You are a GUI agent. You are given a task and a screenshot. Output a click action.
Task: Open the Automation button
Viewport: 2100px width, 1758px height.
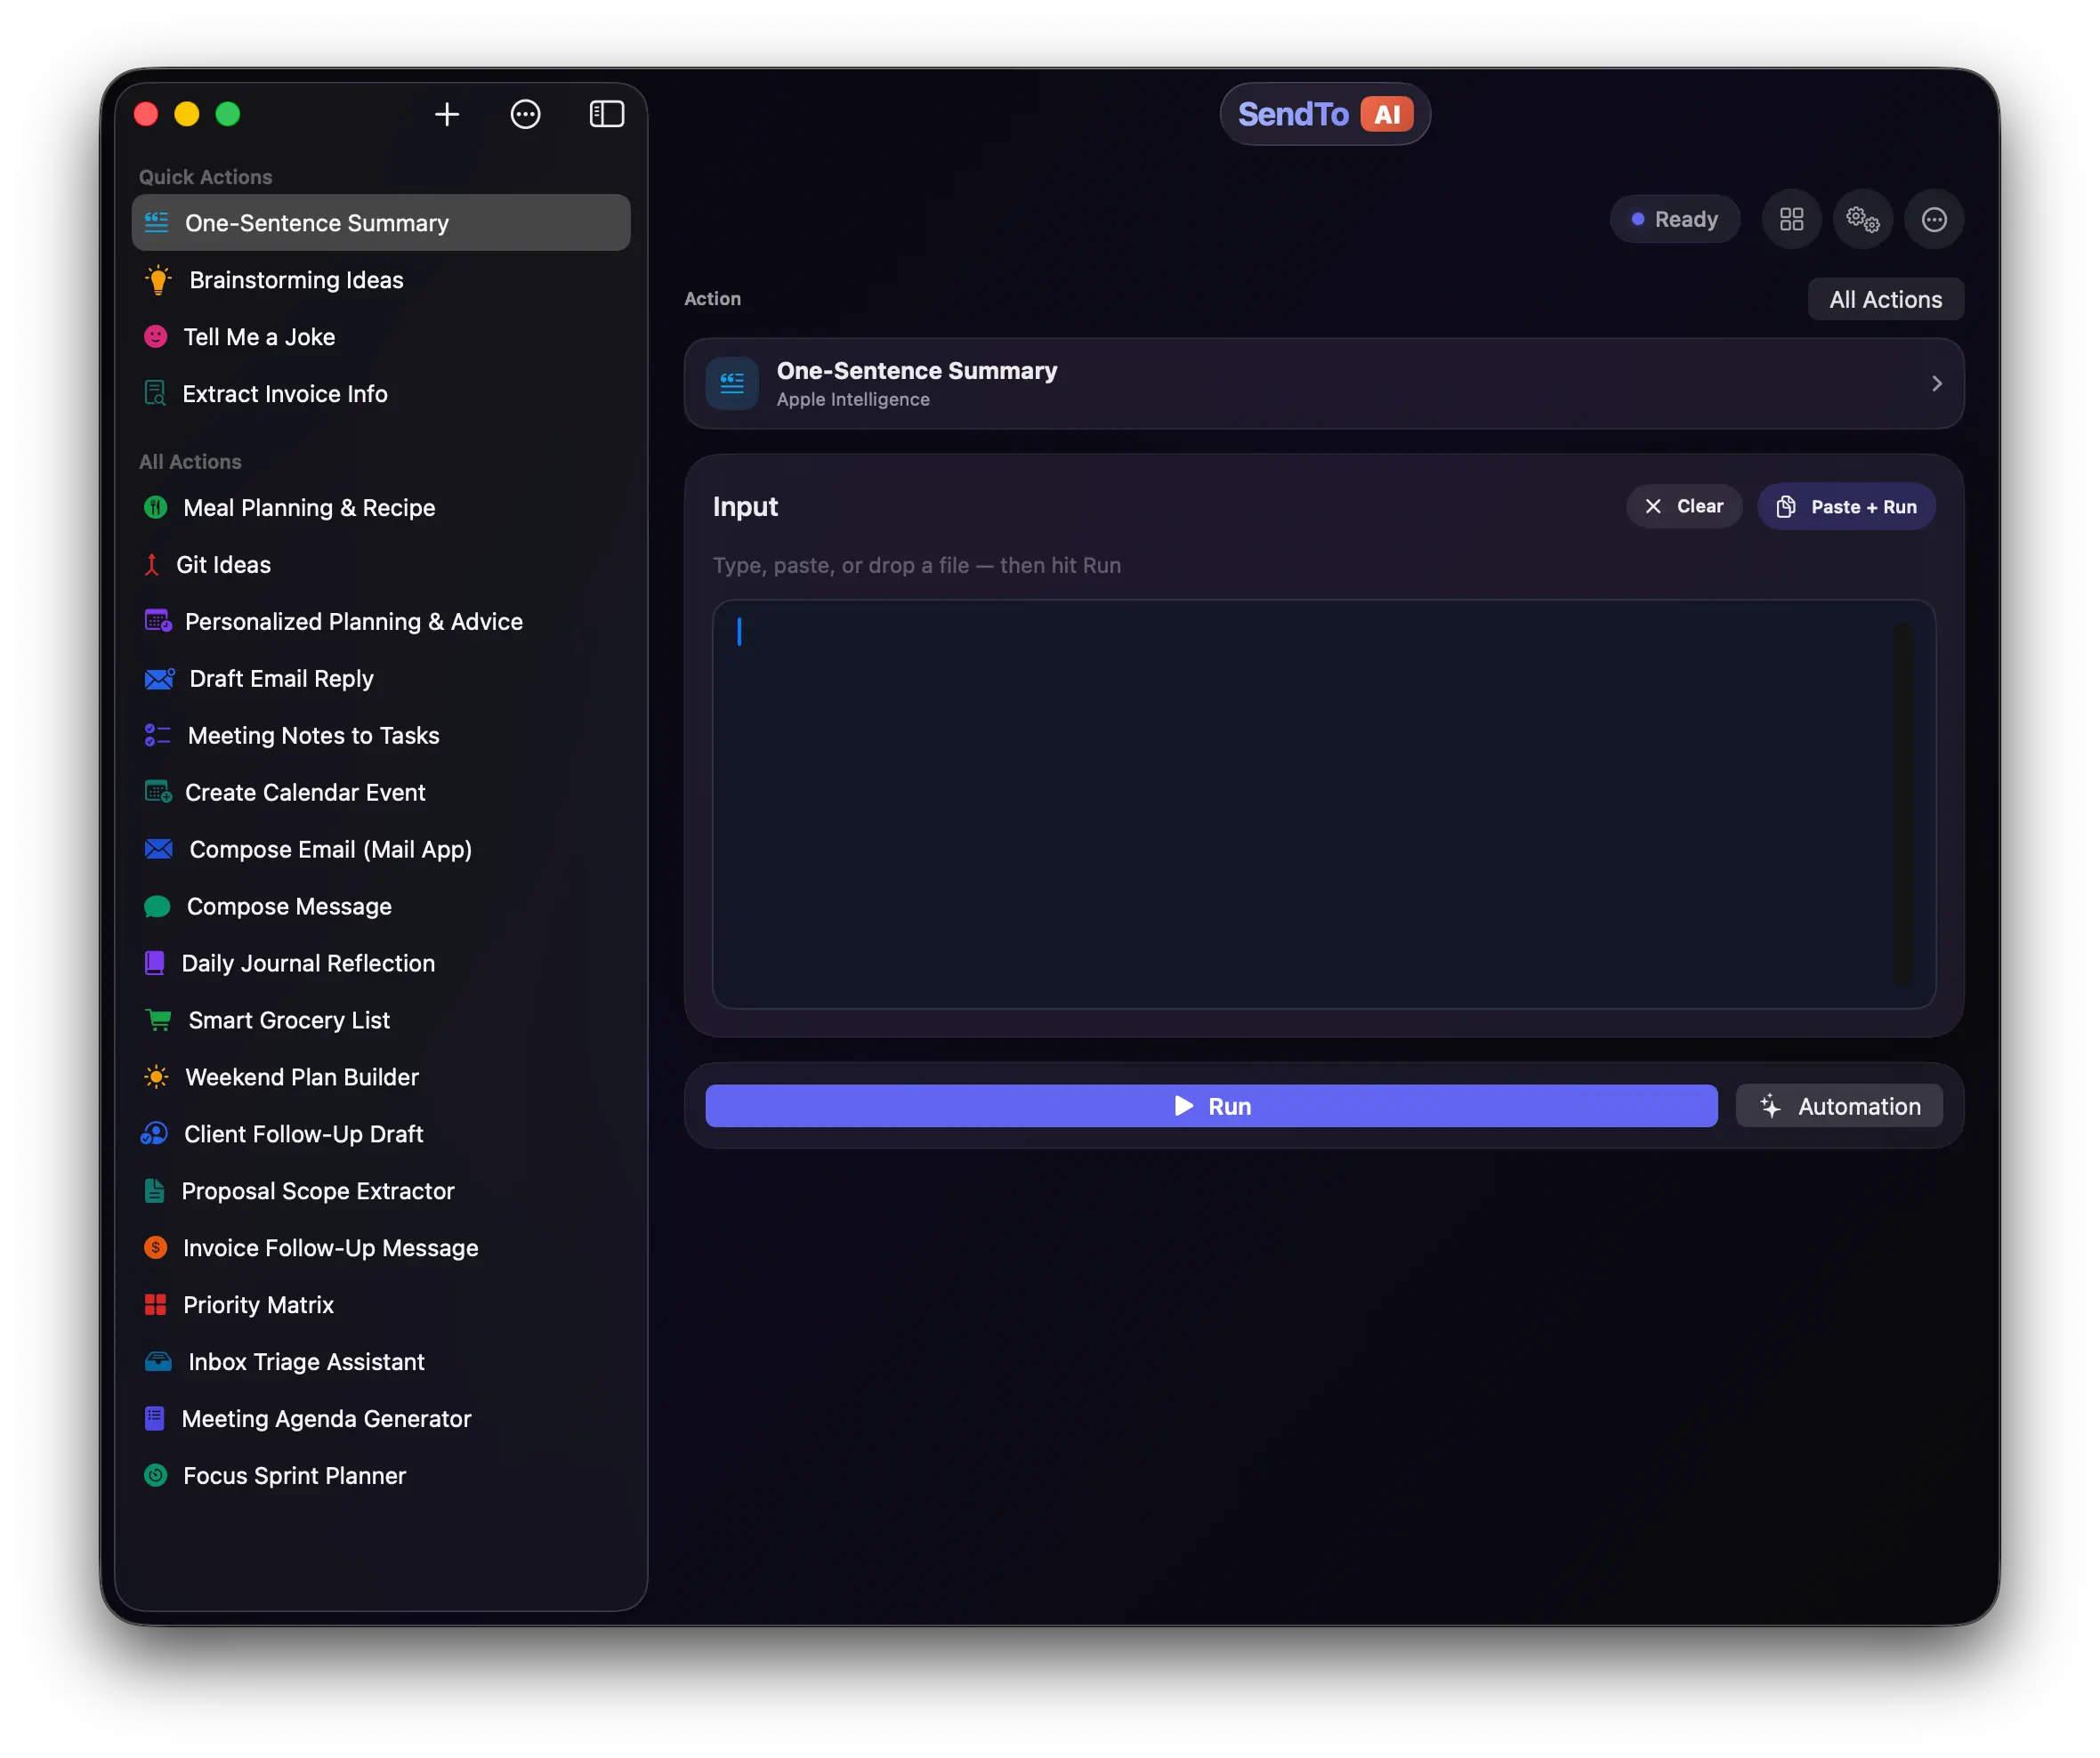[1839, 1107]
